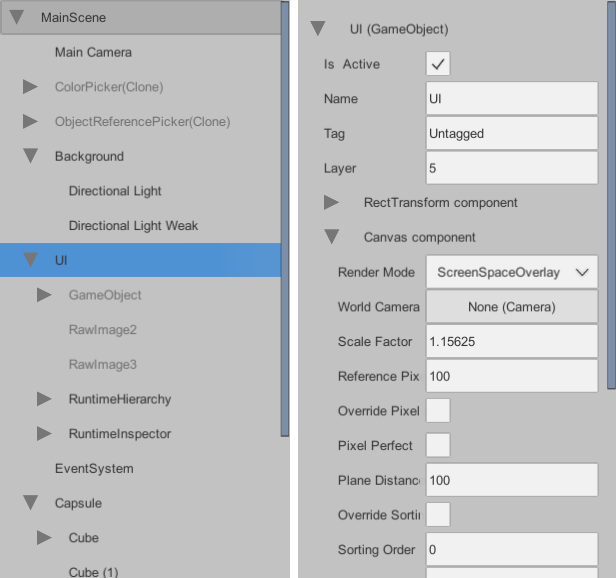Select GameObject under UI

(x=105, y=295)
